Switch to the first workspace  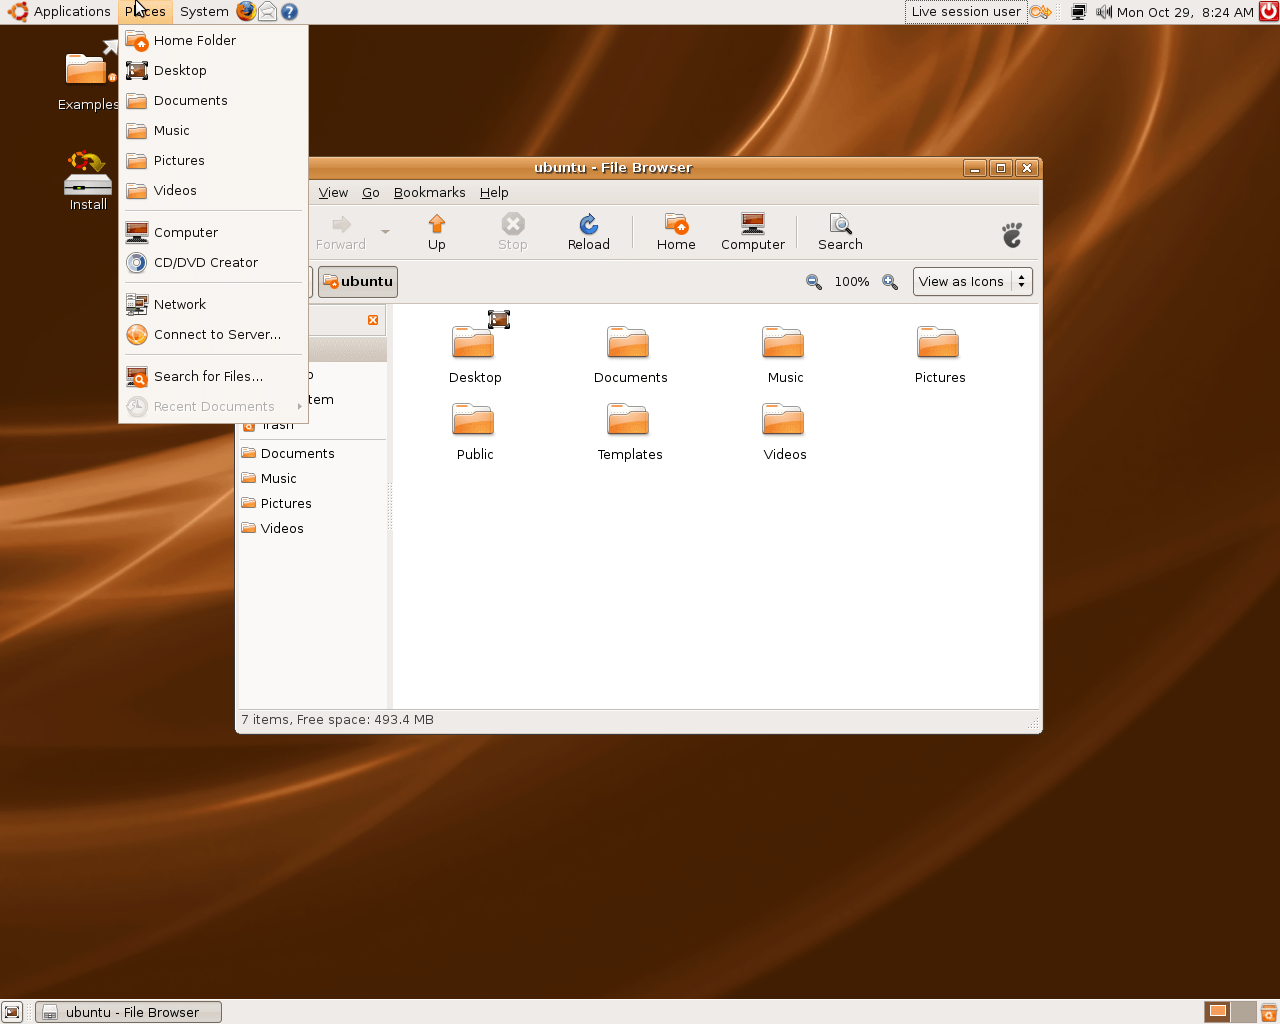tap(1217, 1012)
